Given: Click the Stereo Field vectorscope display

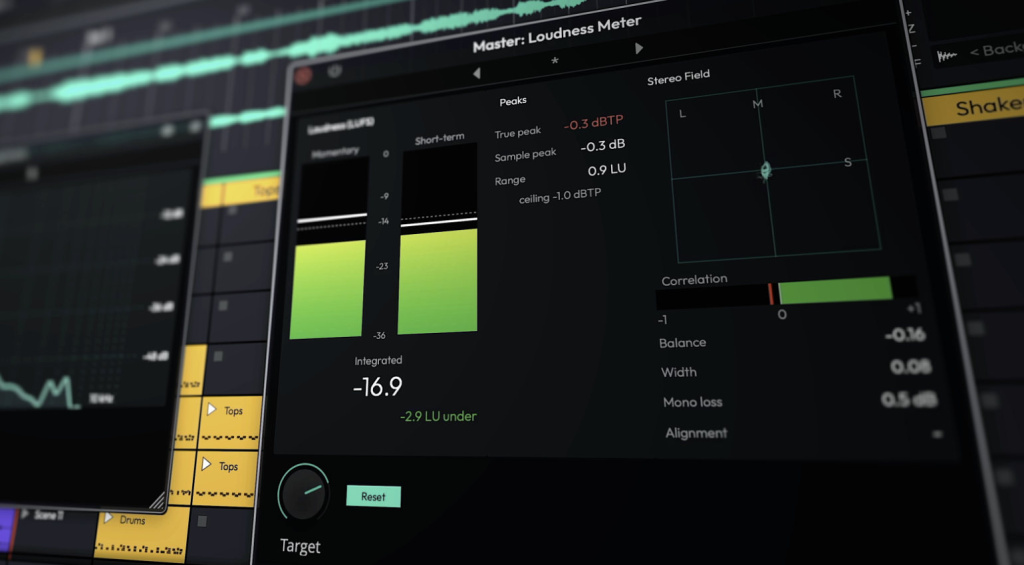Looking at the screenshot, I should pos(773,171).
